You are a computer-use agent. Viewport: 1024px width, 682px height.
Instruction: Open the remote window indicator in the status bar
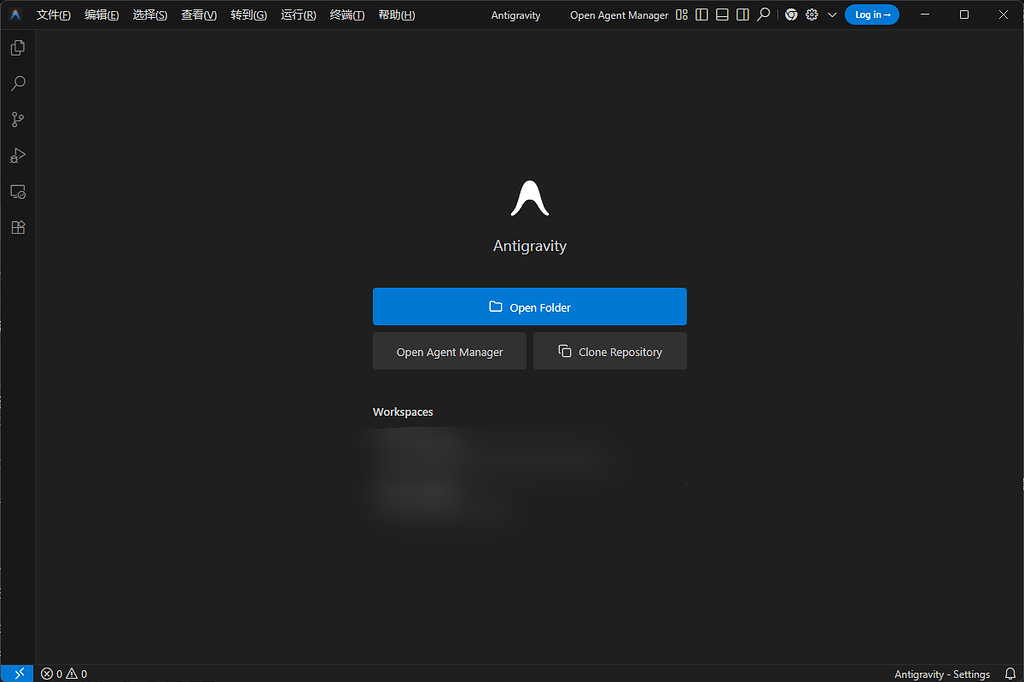(x=18, y=674)
